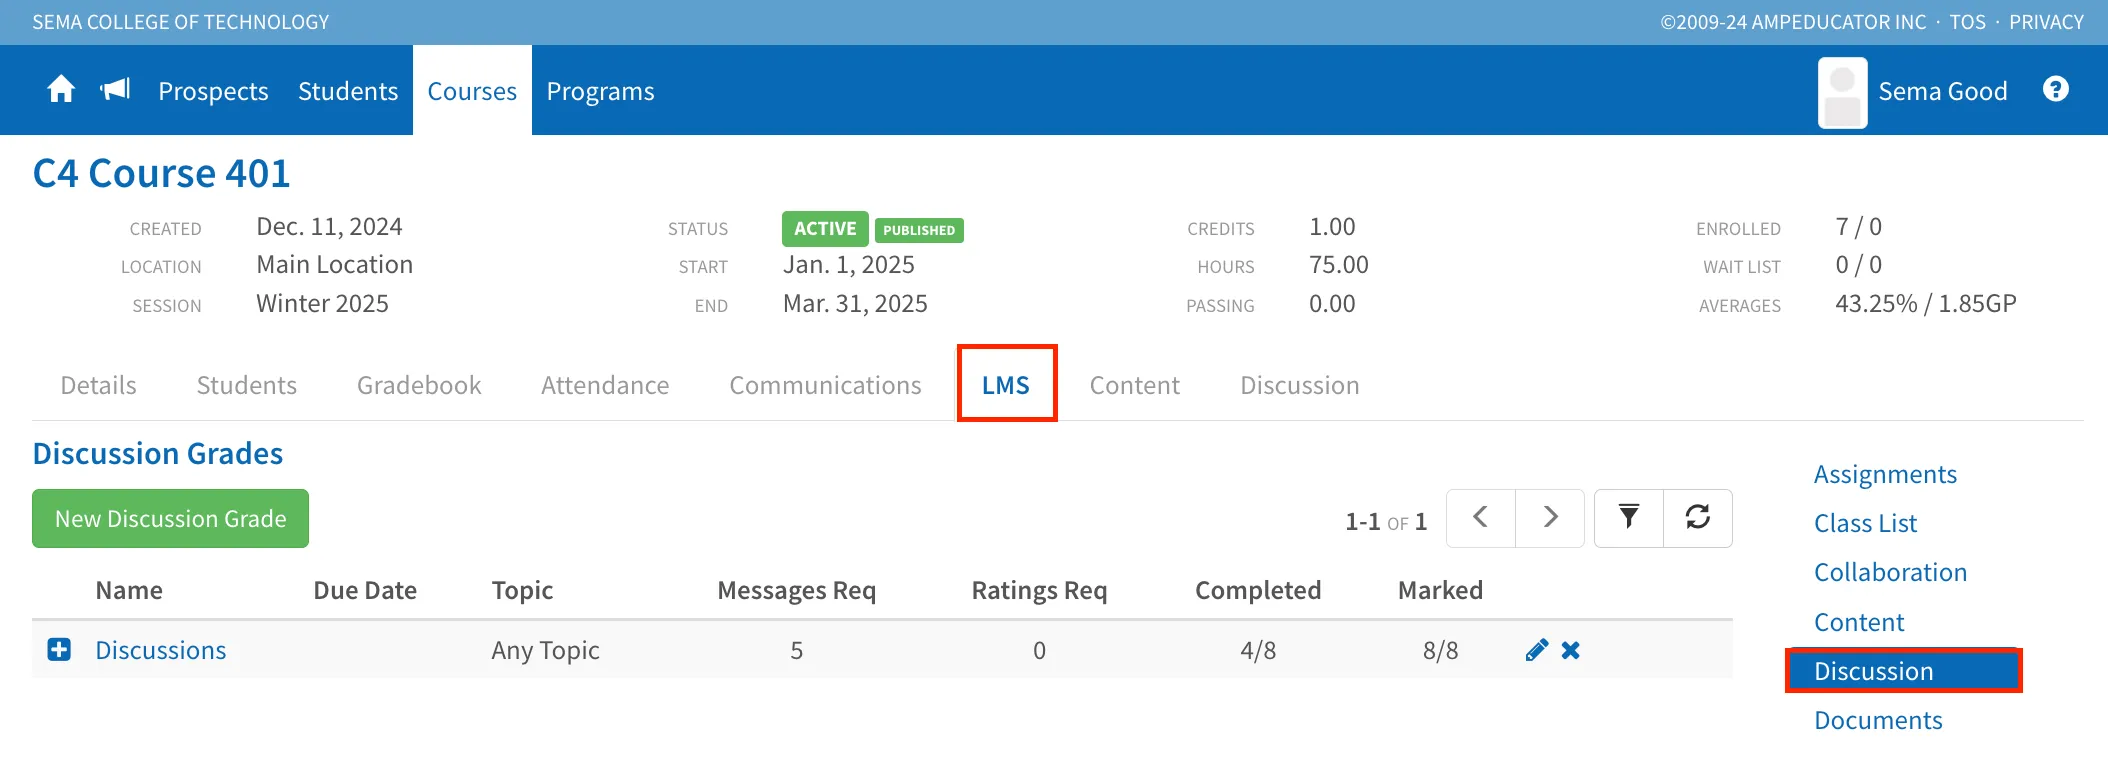This screenshot has height=758, width=2108.
Task: Go to the home icon
Action: coord(61,90)
